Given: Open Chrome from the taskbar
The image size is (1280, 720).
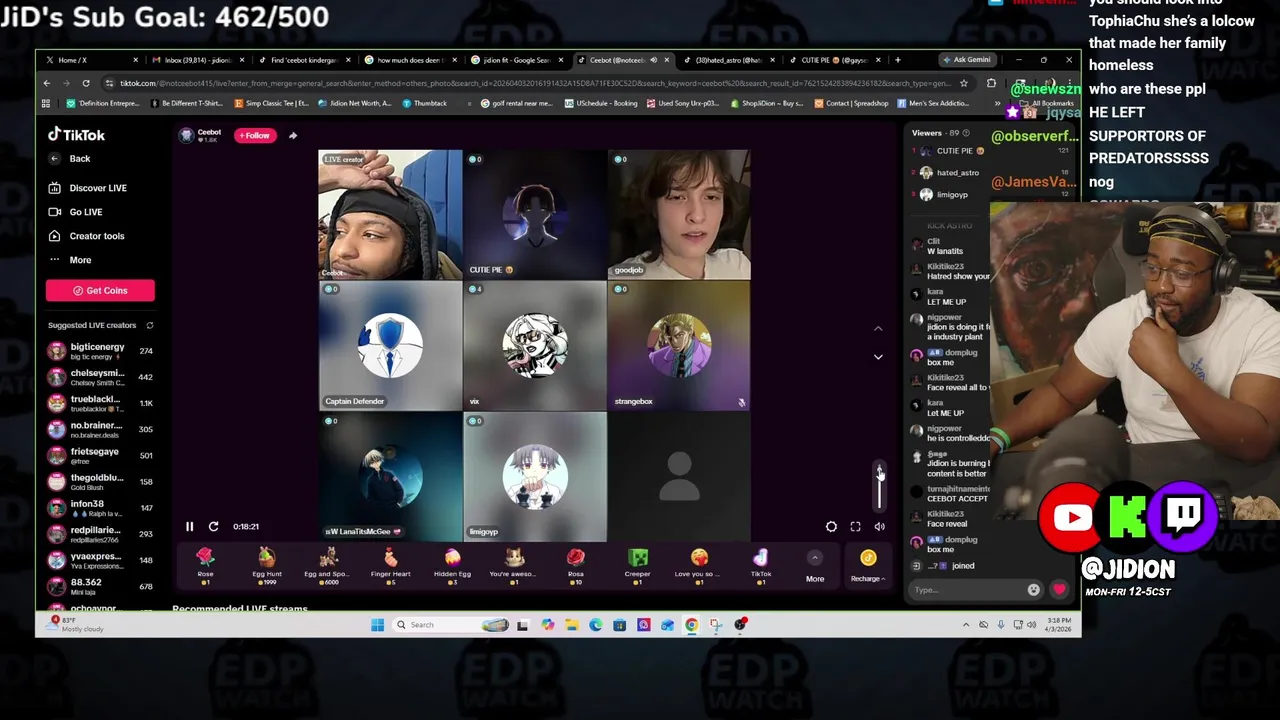Looking at the screenshot, I should tap(691, 625).
